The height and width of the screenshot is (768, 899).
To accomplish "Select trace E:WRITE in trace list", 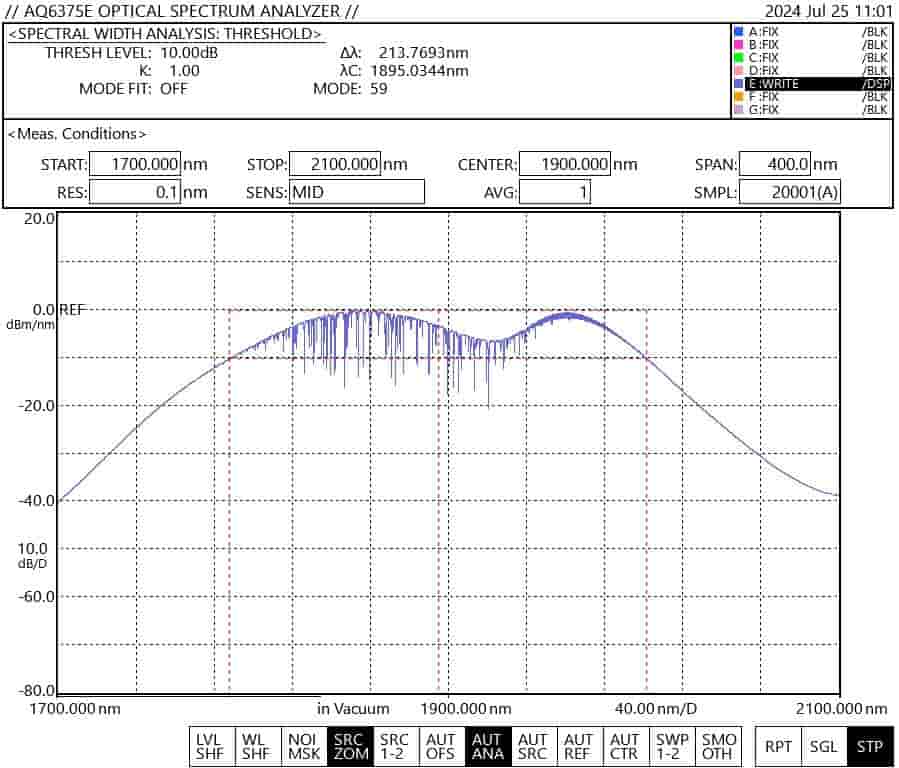I will [x=810, y=84].
